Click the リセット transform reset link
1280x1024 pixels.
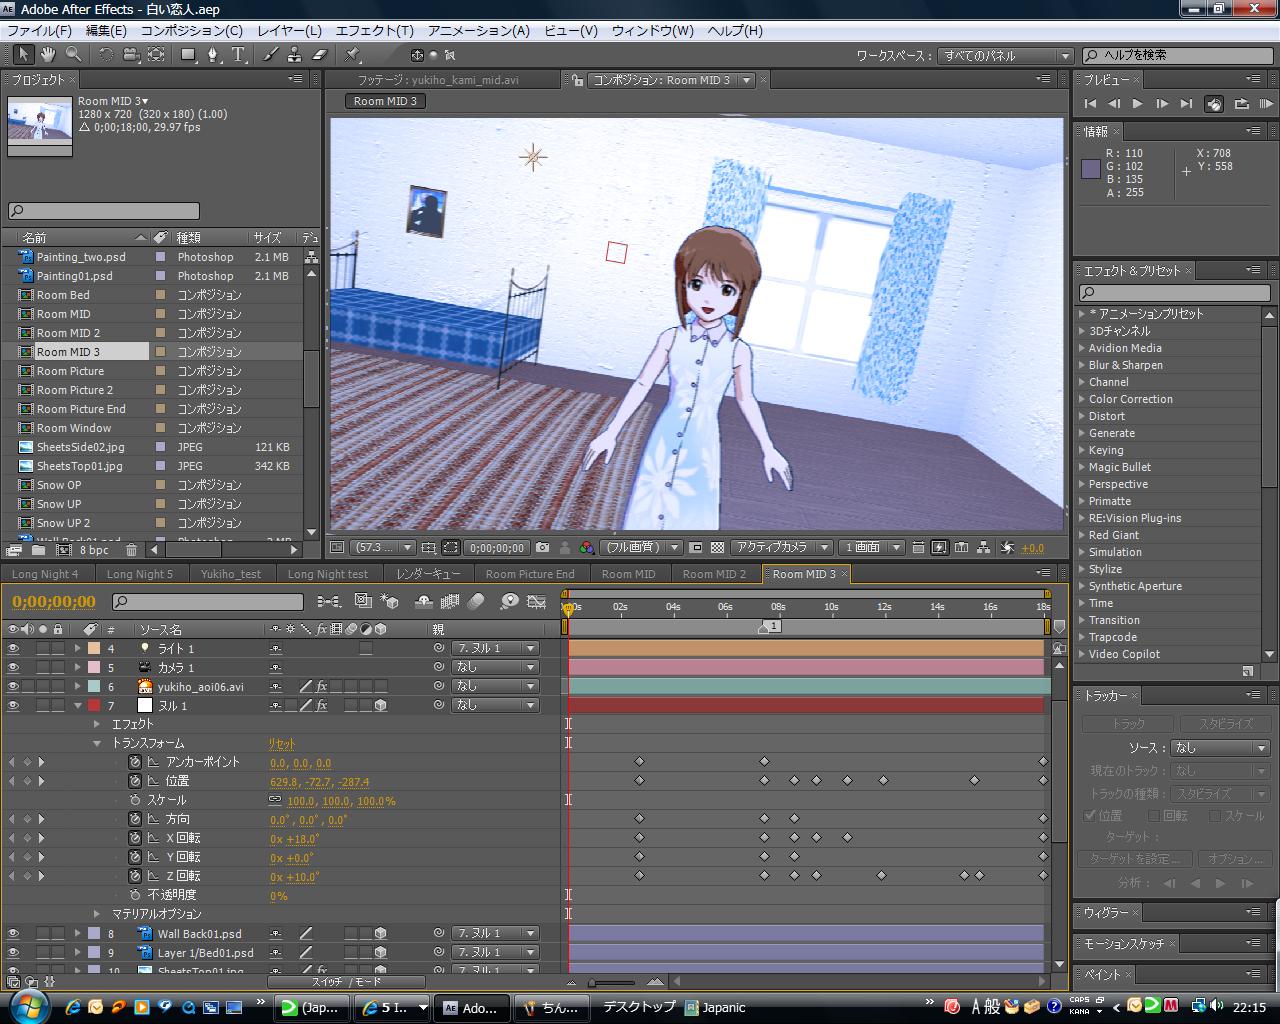point(282,743)
